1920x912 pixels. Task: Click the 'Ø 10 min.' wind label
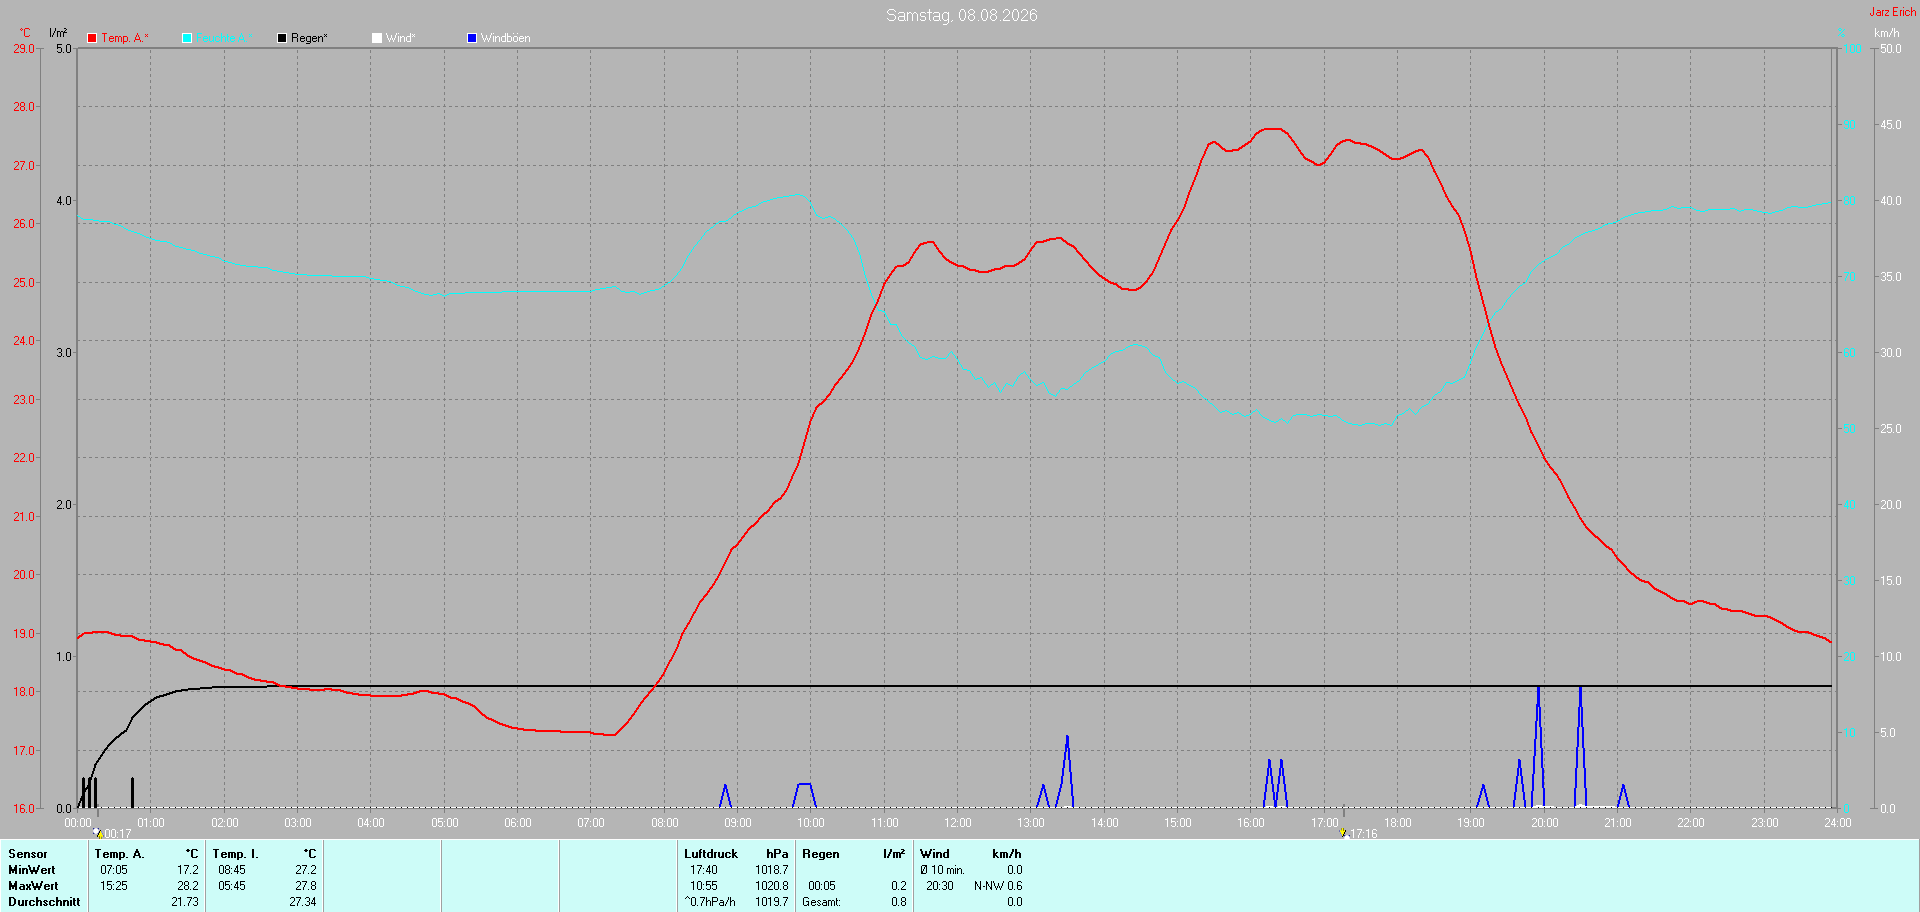pyautogui.click(x=943, y=870)
